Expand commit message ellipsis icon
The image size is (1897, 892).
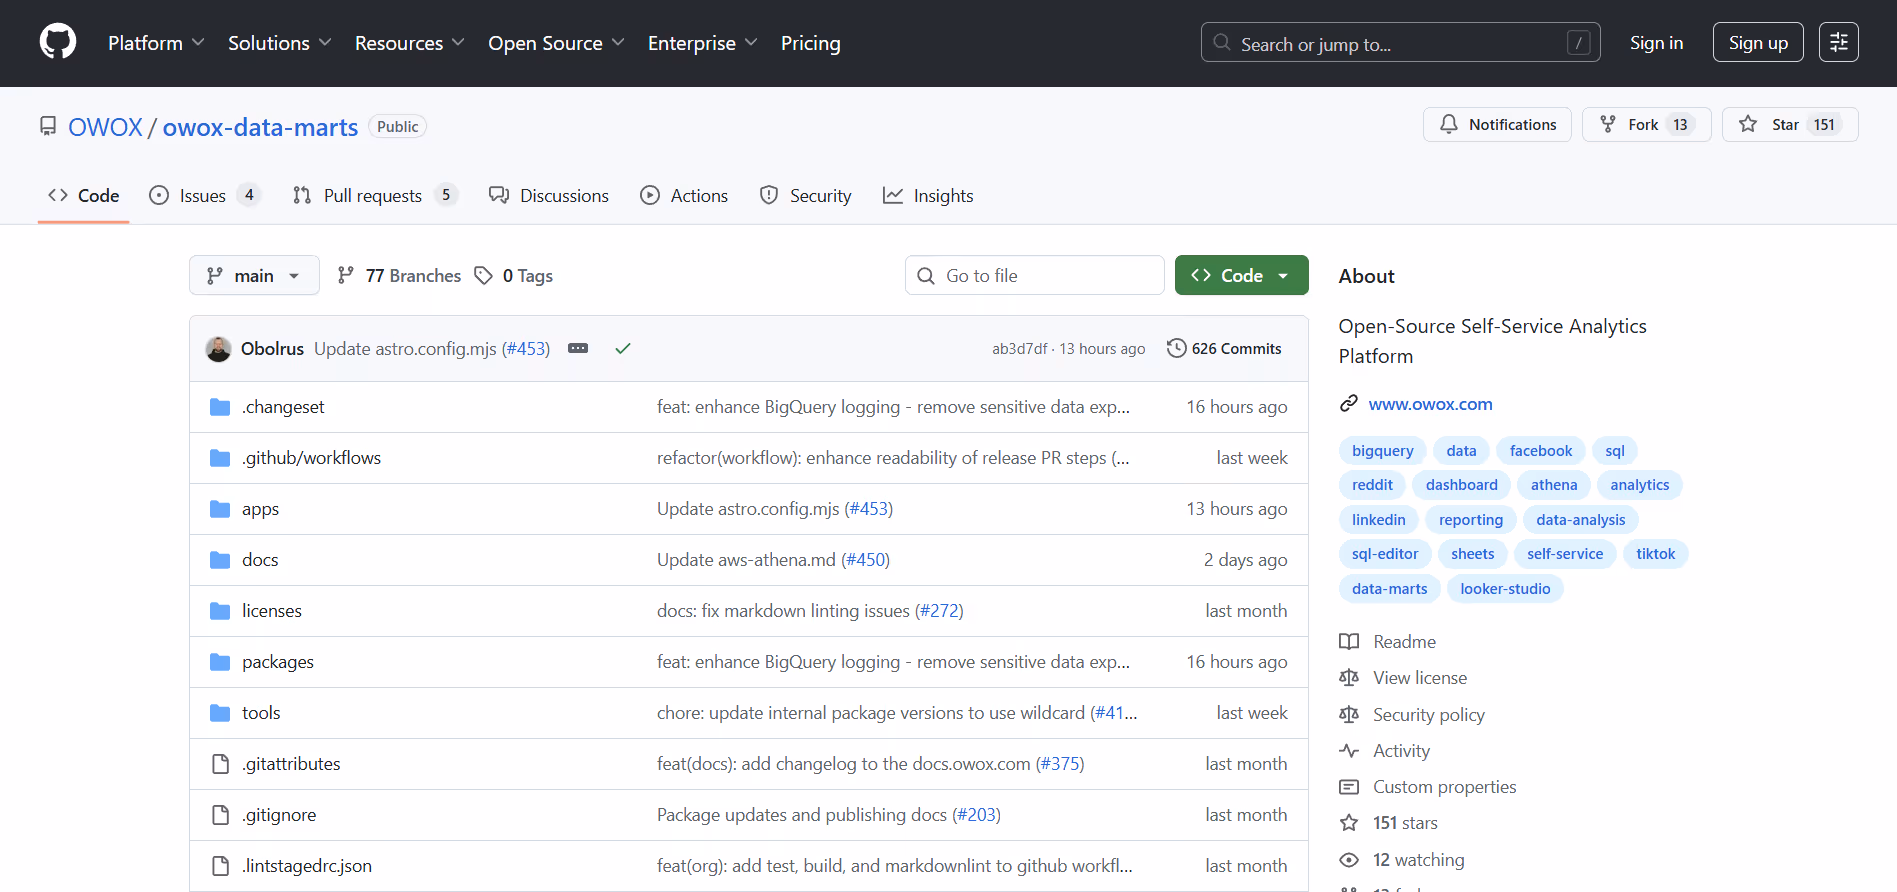[577, 348]
